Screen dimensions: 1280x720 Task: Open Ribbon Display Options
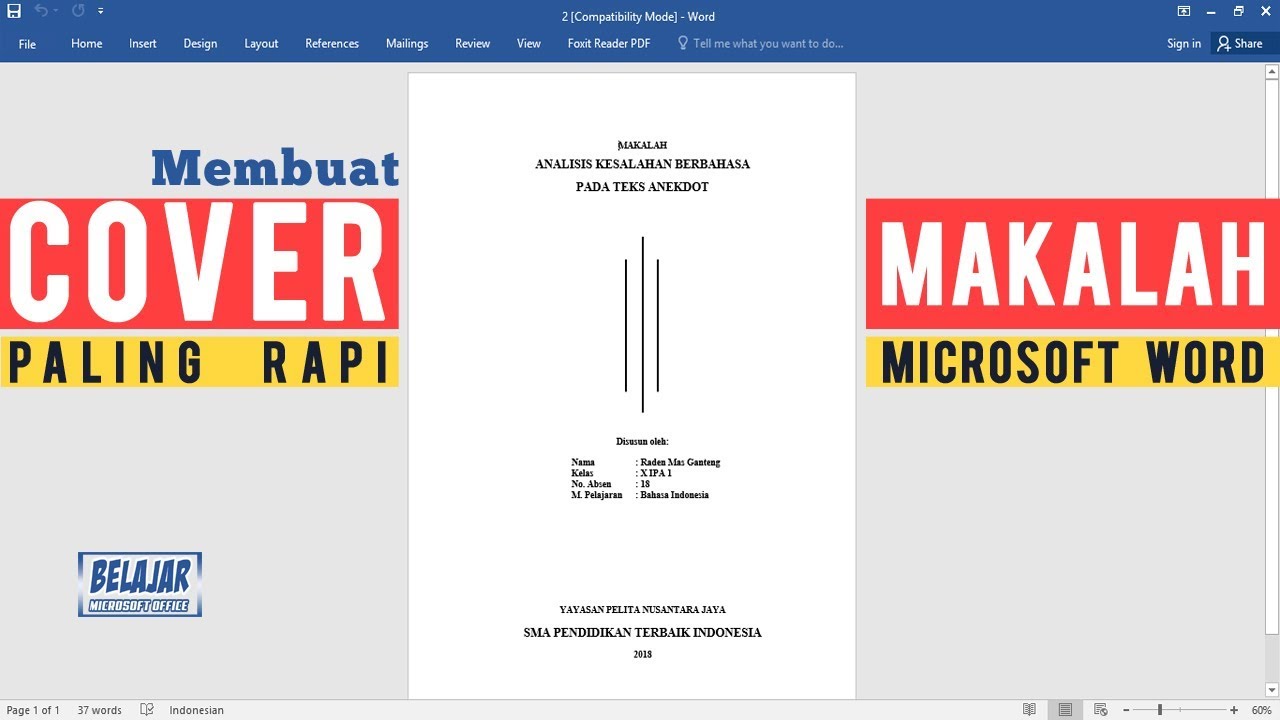pyautogui.click(x=1184, y=11)
